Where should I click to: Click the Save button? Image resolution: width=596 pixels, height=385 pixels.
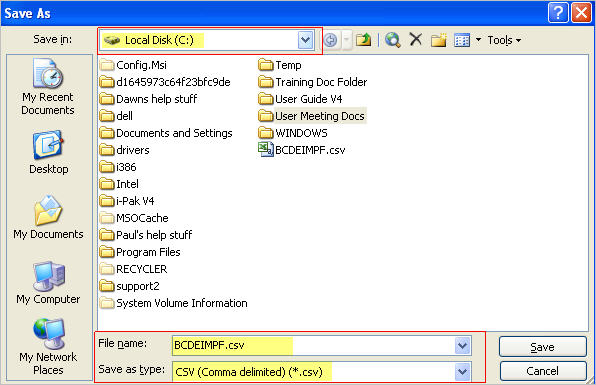click(542, 347)
